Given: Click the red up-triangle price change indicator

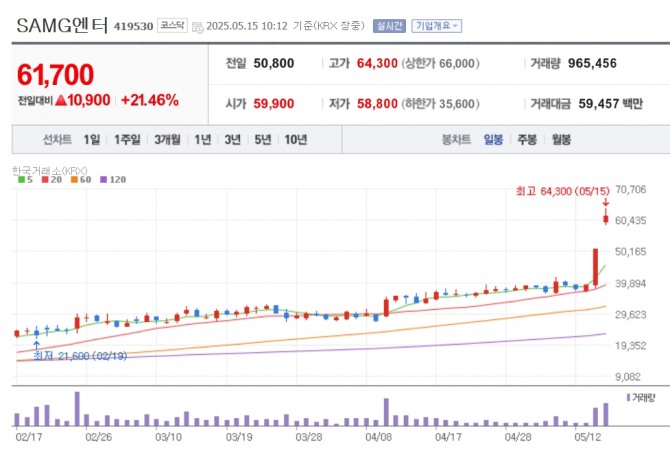Looking at the screenshot, I should (x=61, y=100).
